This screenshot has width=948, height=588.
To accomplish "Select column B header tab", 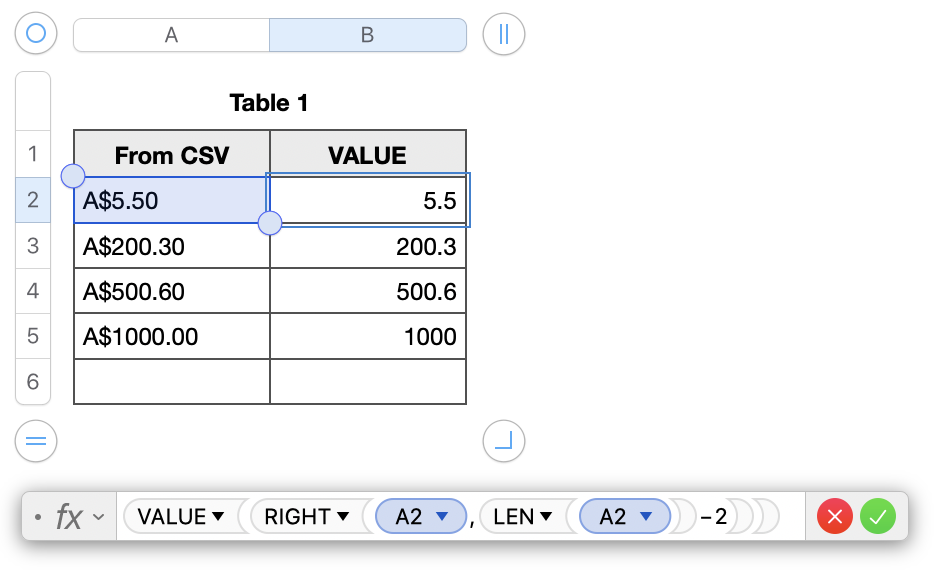I will (x=367, y=34).
